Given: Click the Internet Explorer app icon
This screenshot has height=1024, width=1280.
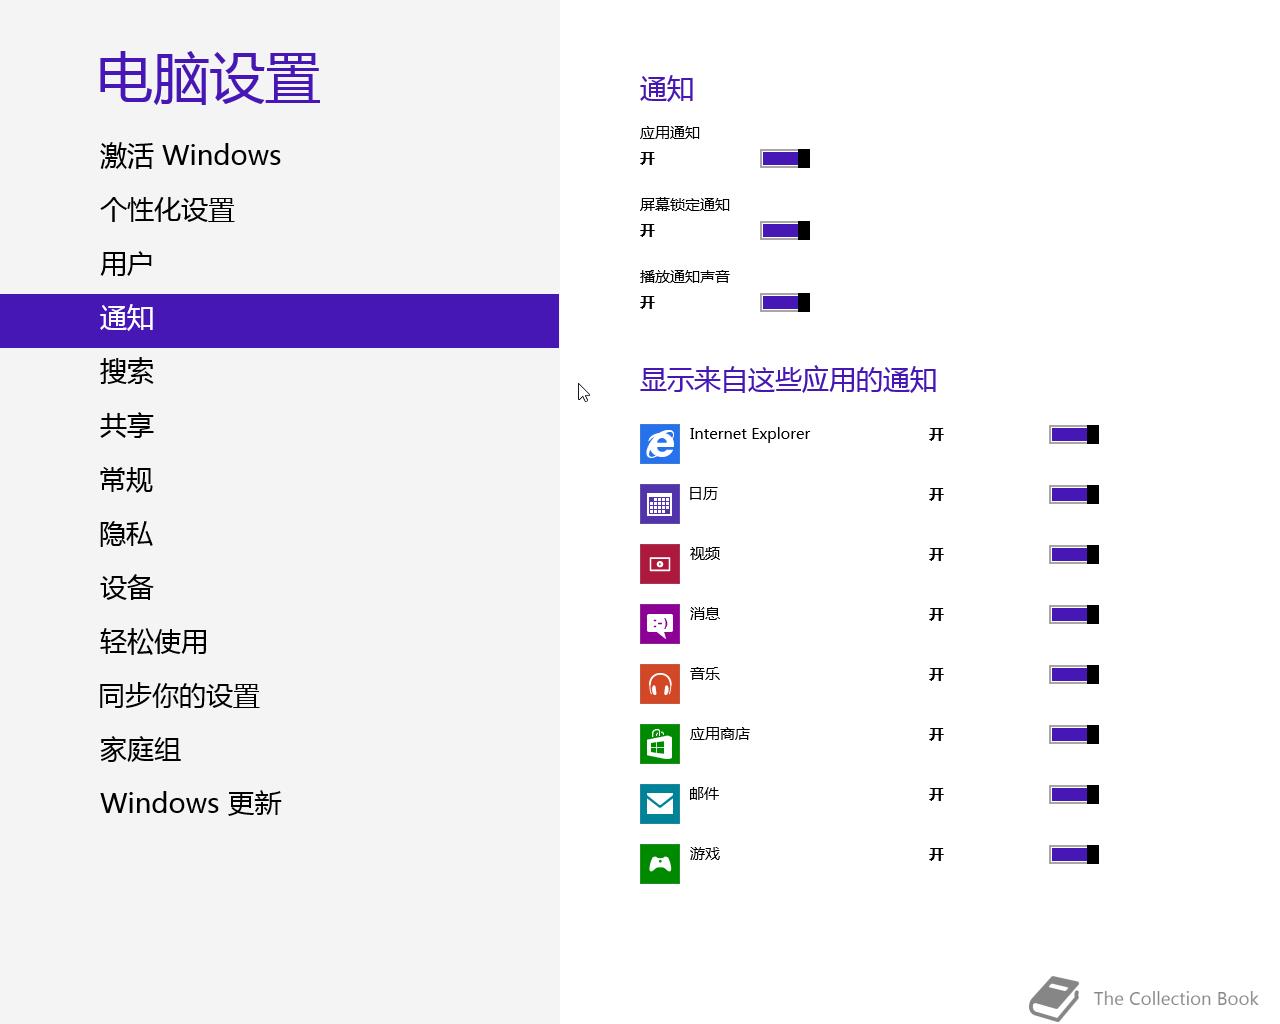Looking at the screenshot, I should [x=660, y=444].
